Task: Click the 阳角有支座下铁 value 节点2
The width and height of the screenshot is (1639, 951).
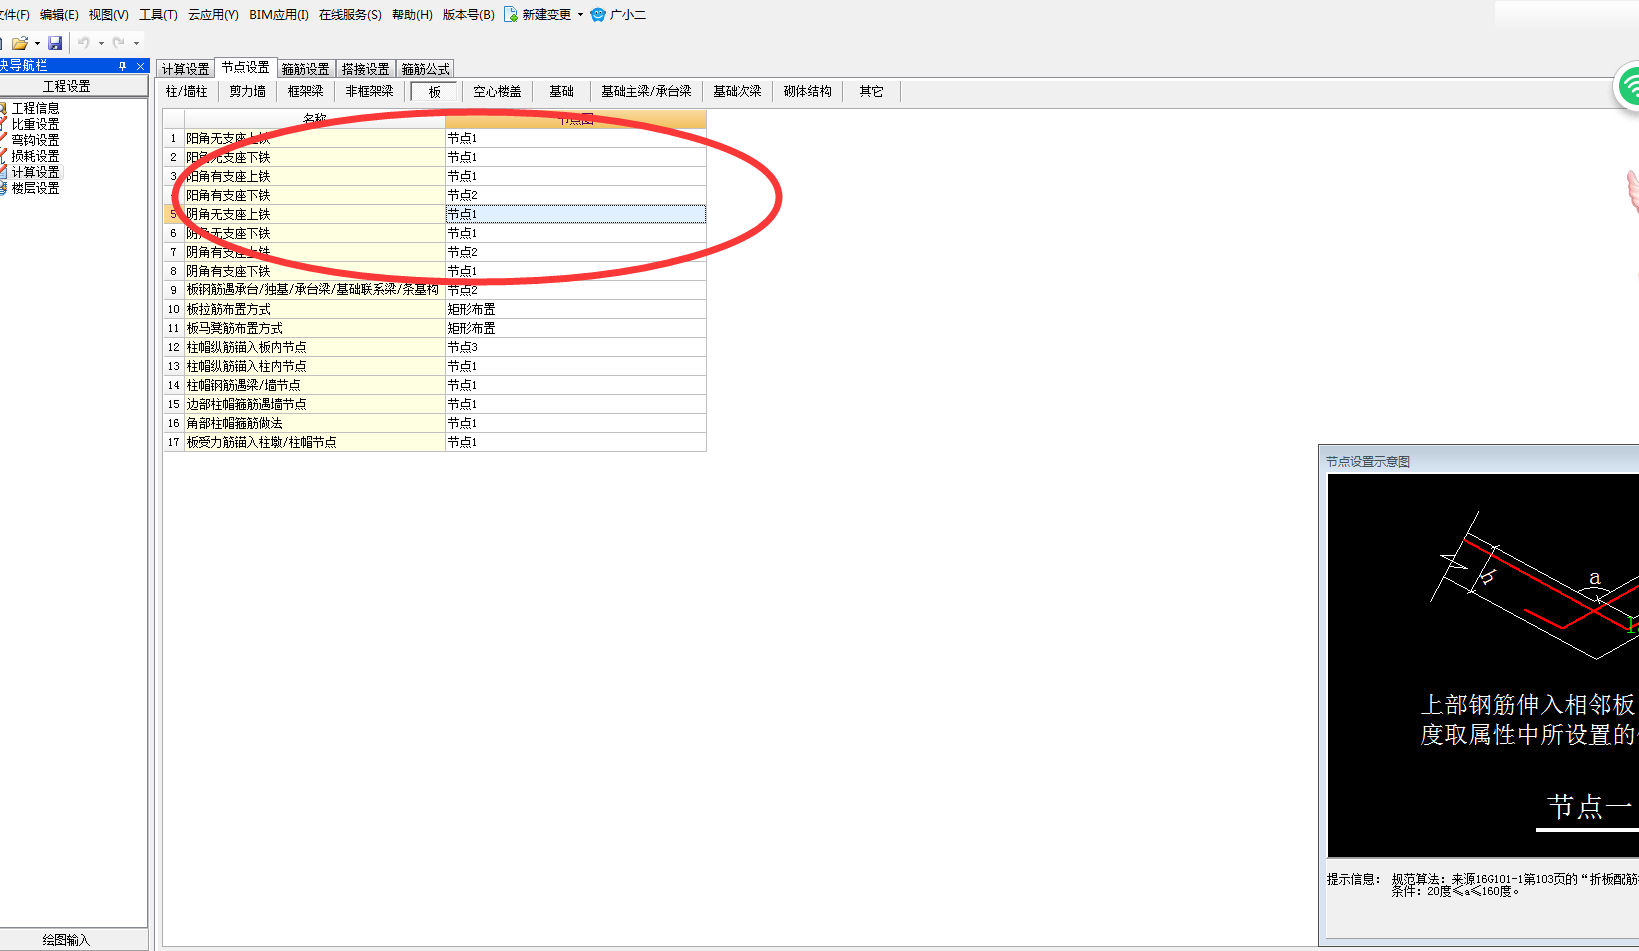Action: [575, 195]
